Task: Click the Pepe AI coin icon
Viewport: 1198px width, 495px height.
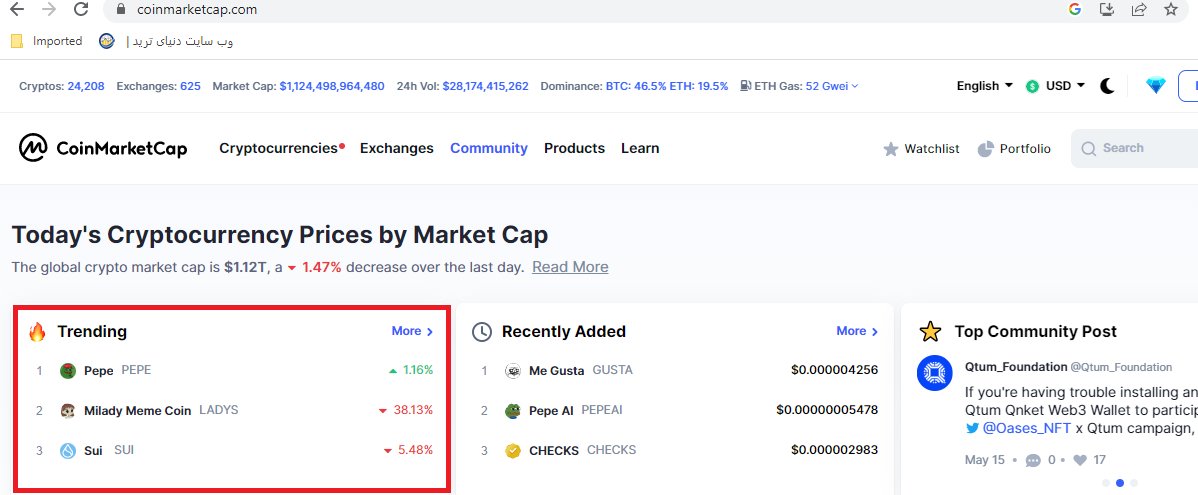Action: [x=513, y=411]
